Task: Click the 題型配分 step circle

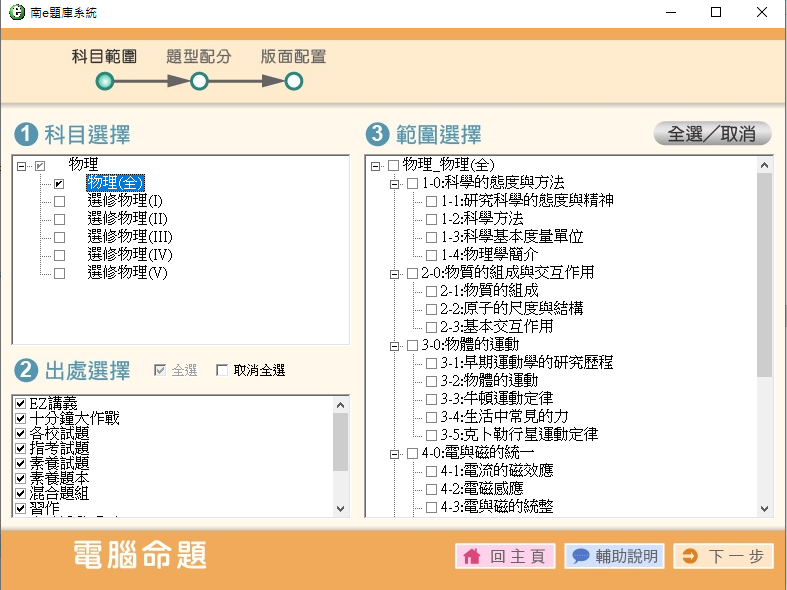Action: click(199, 82)
